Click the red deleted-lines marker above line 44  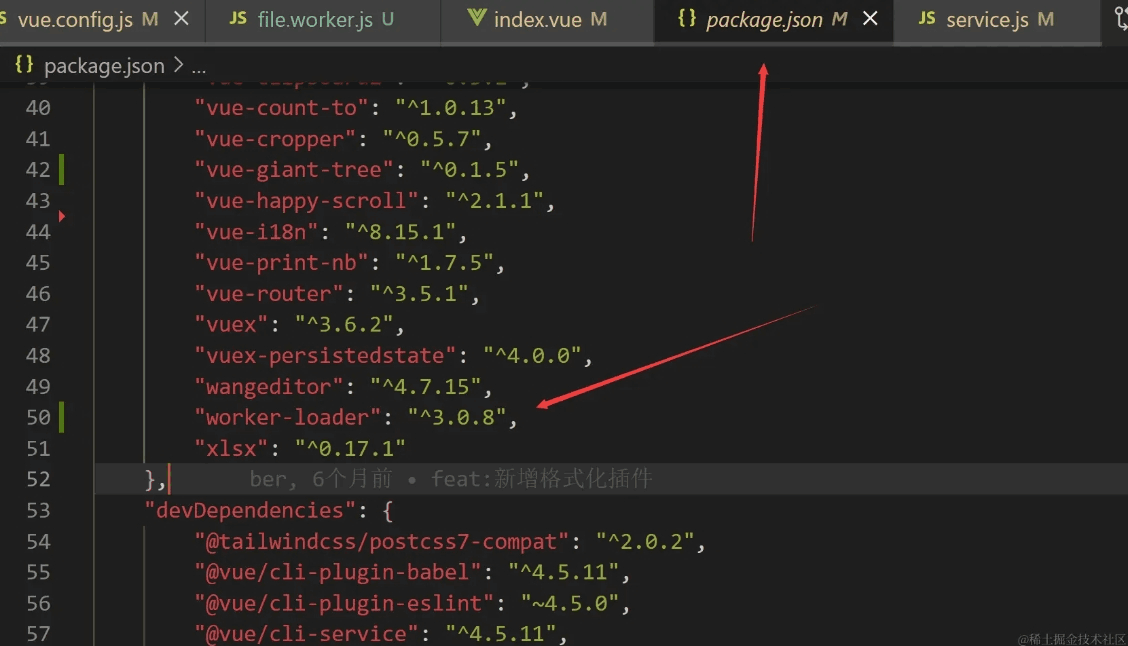tap(62, 216)
